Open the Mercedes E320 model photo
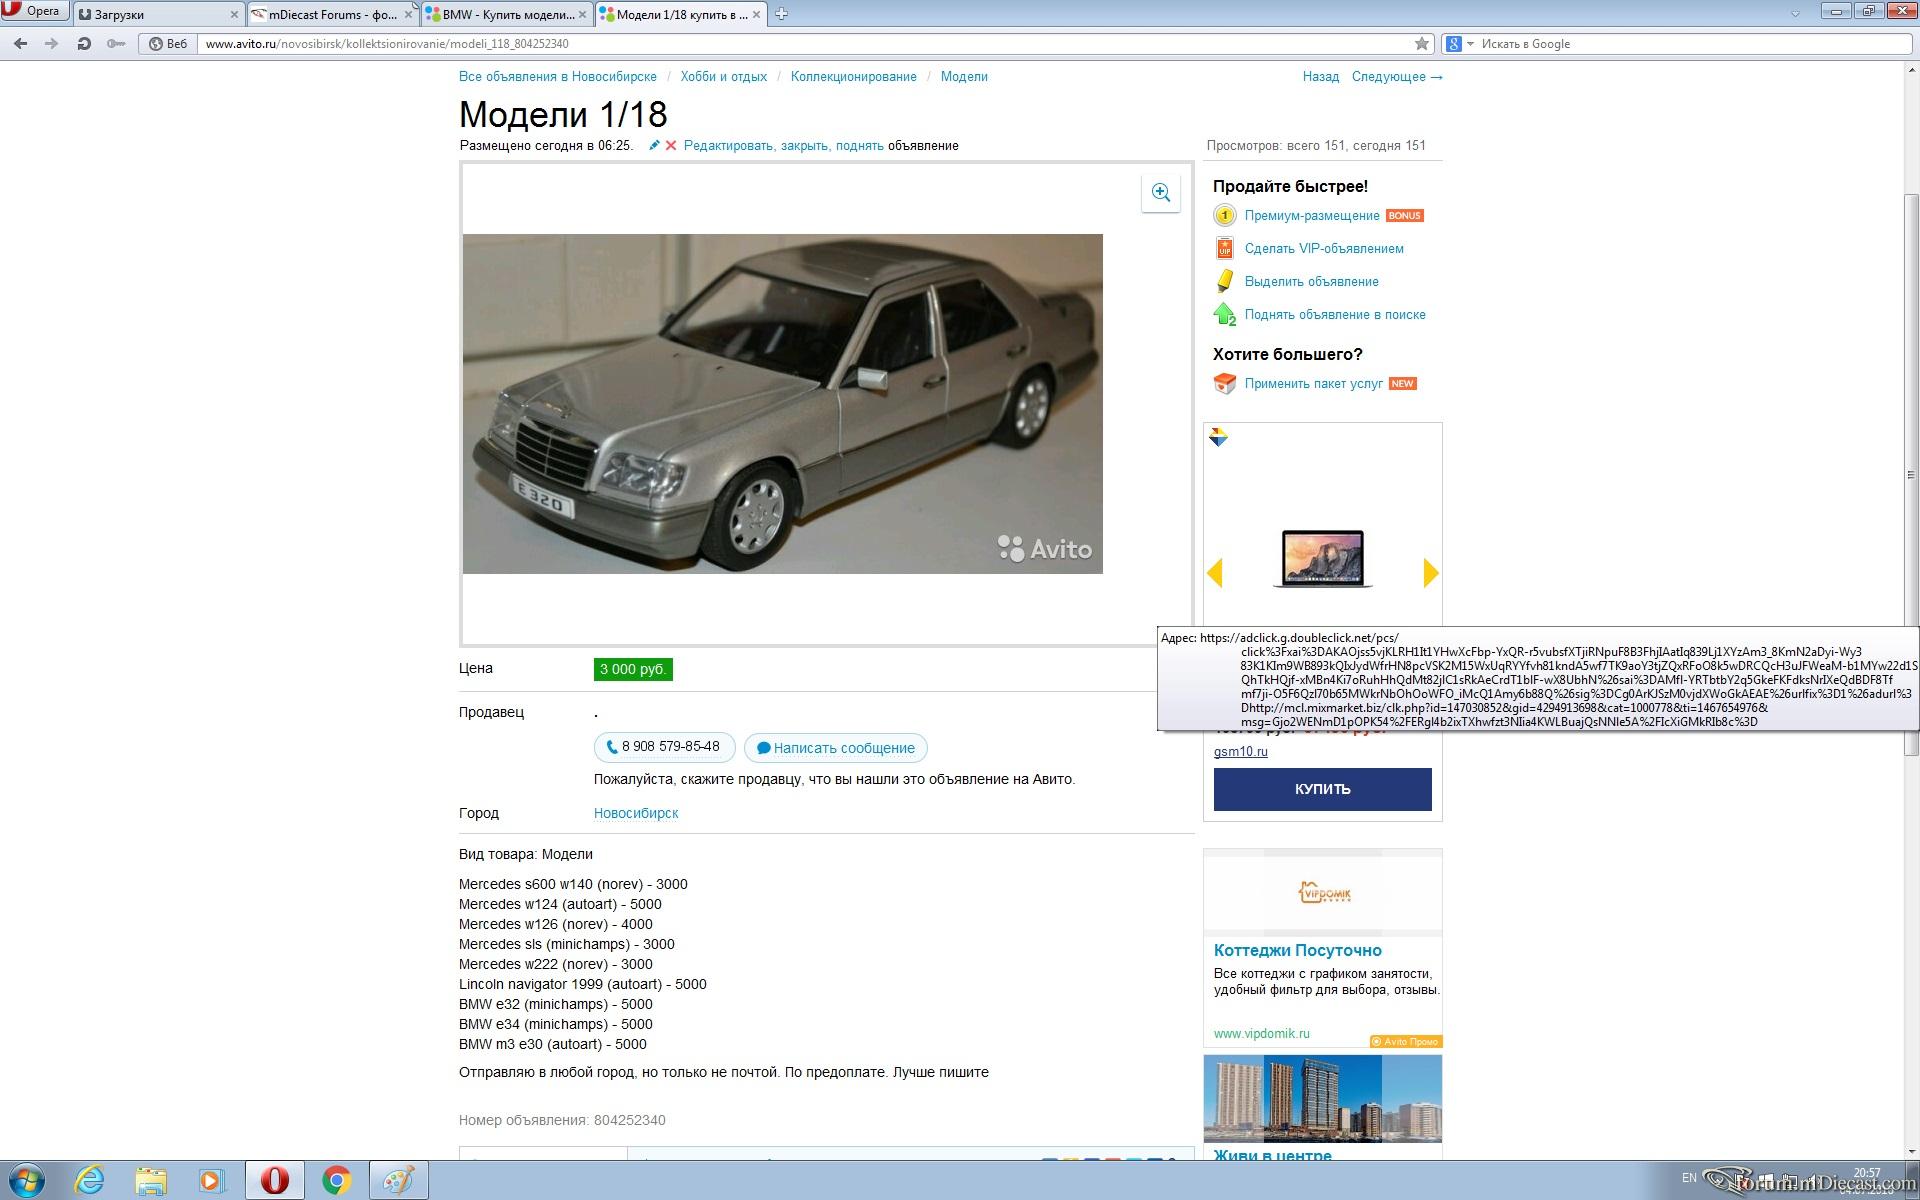 pyautogui.click(x=783, y=404)
